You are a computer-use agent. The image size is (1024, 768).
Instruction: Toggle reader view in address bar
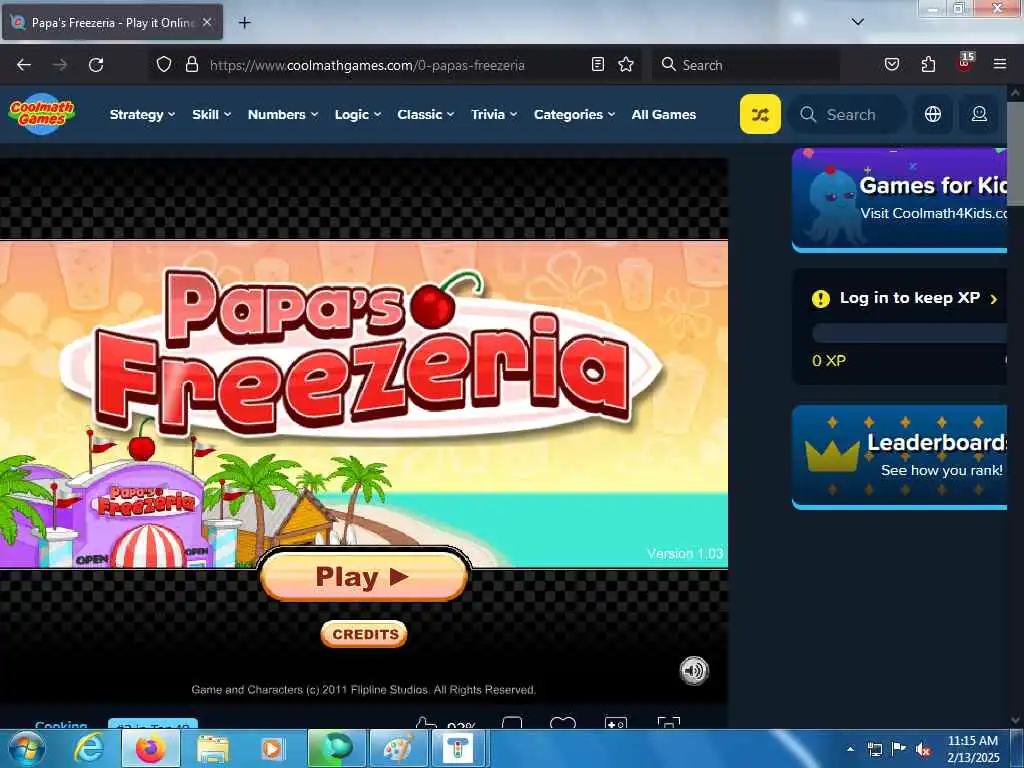point(598,64)
